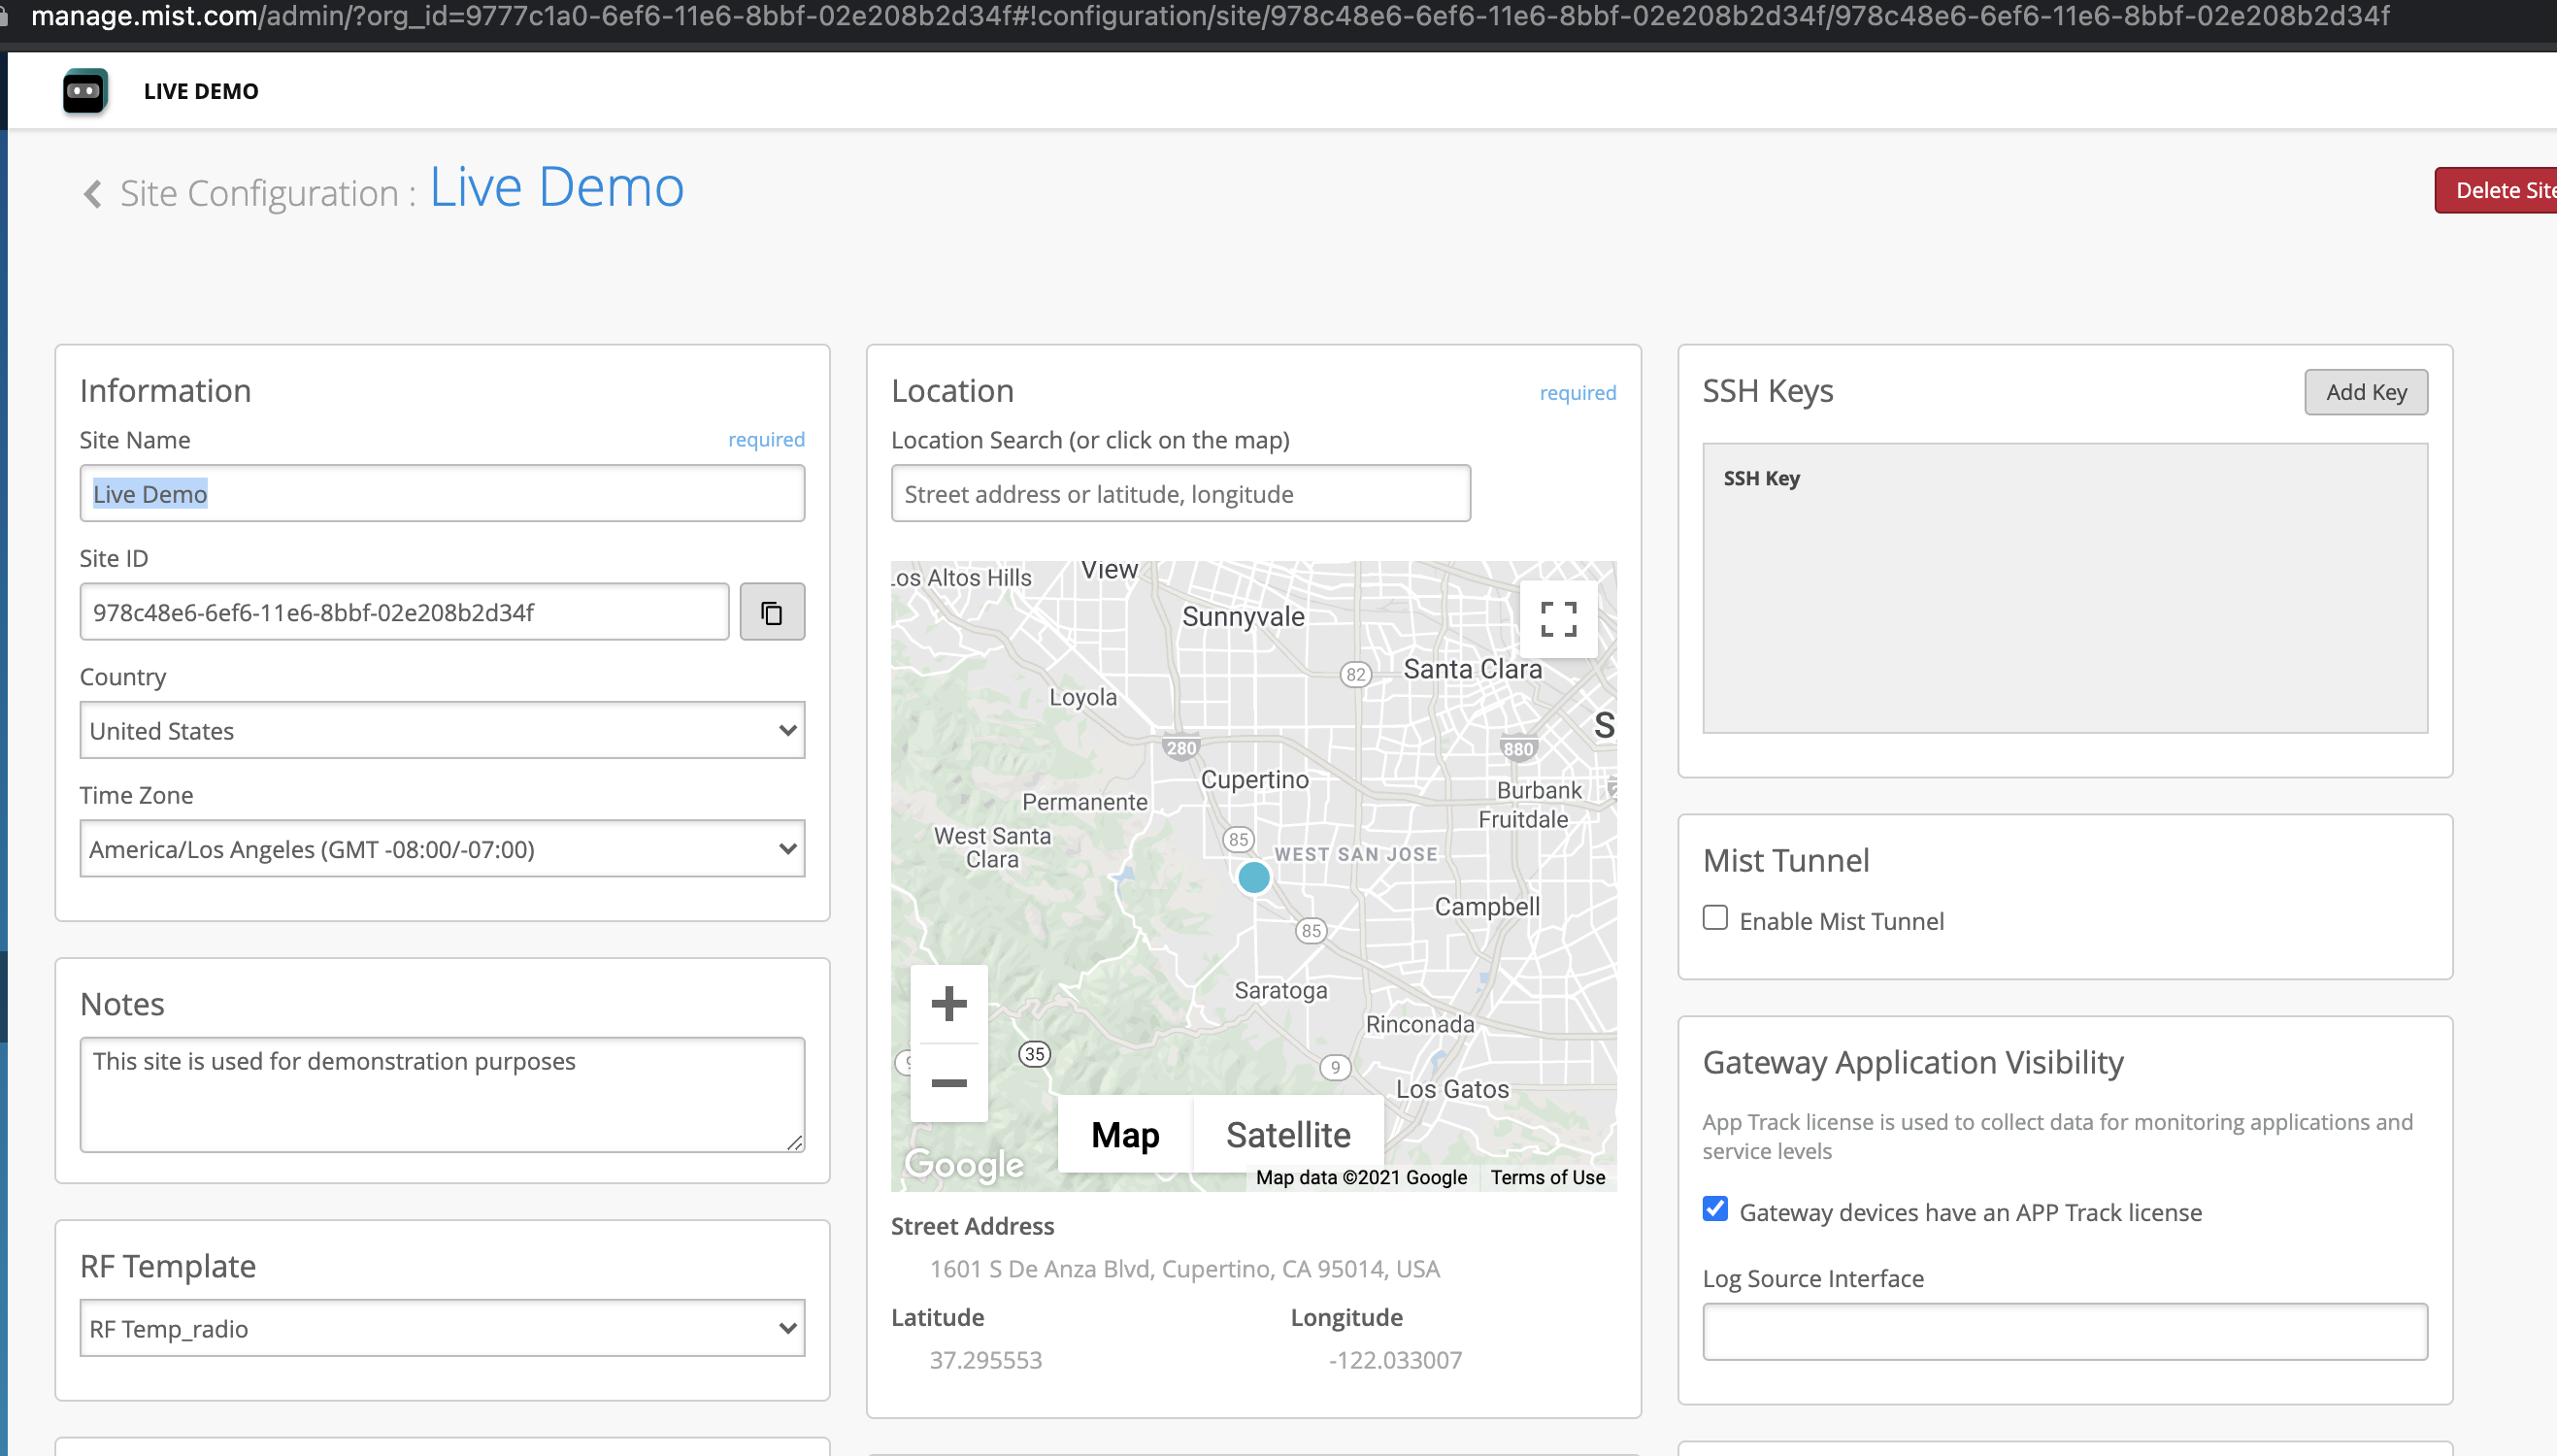Zoom in on the map
The image size is (2557, 1456).
(948, 1003)
